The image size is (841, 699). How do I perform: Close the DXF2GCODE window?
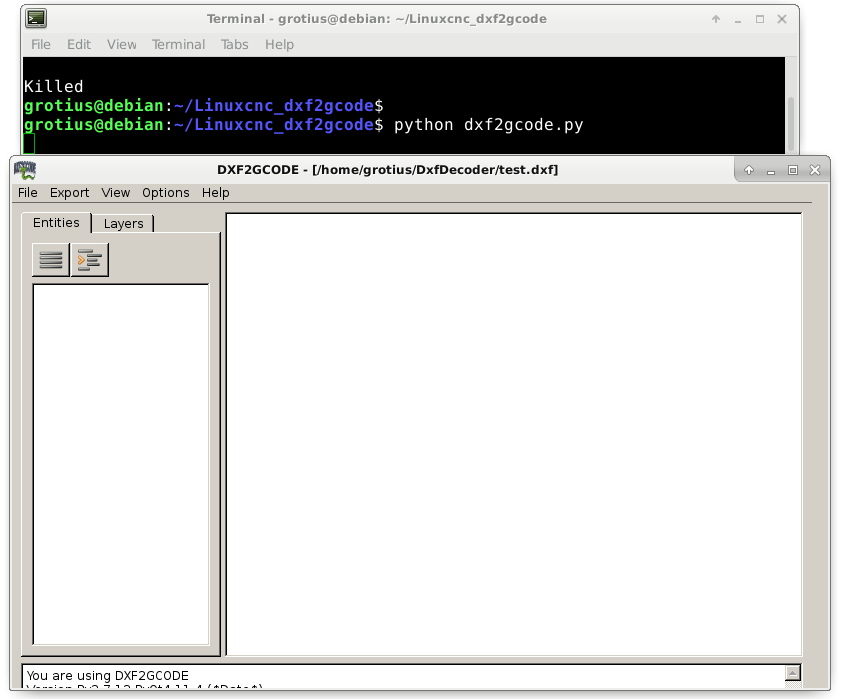click(x=815, y=170)
